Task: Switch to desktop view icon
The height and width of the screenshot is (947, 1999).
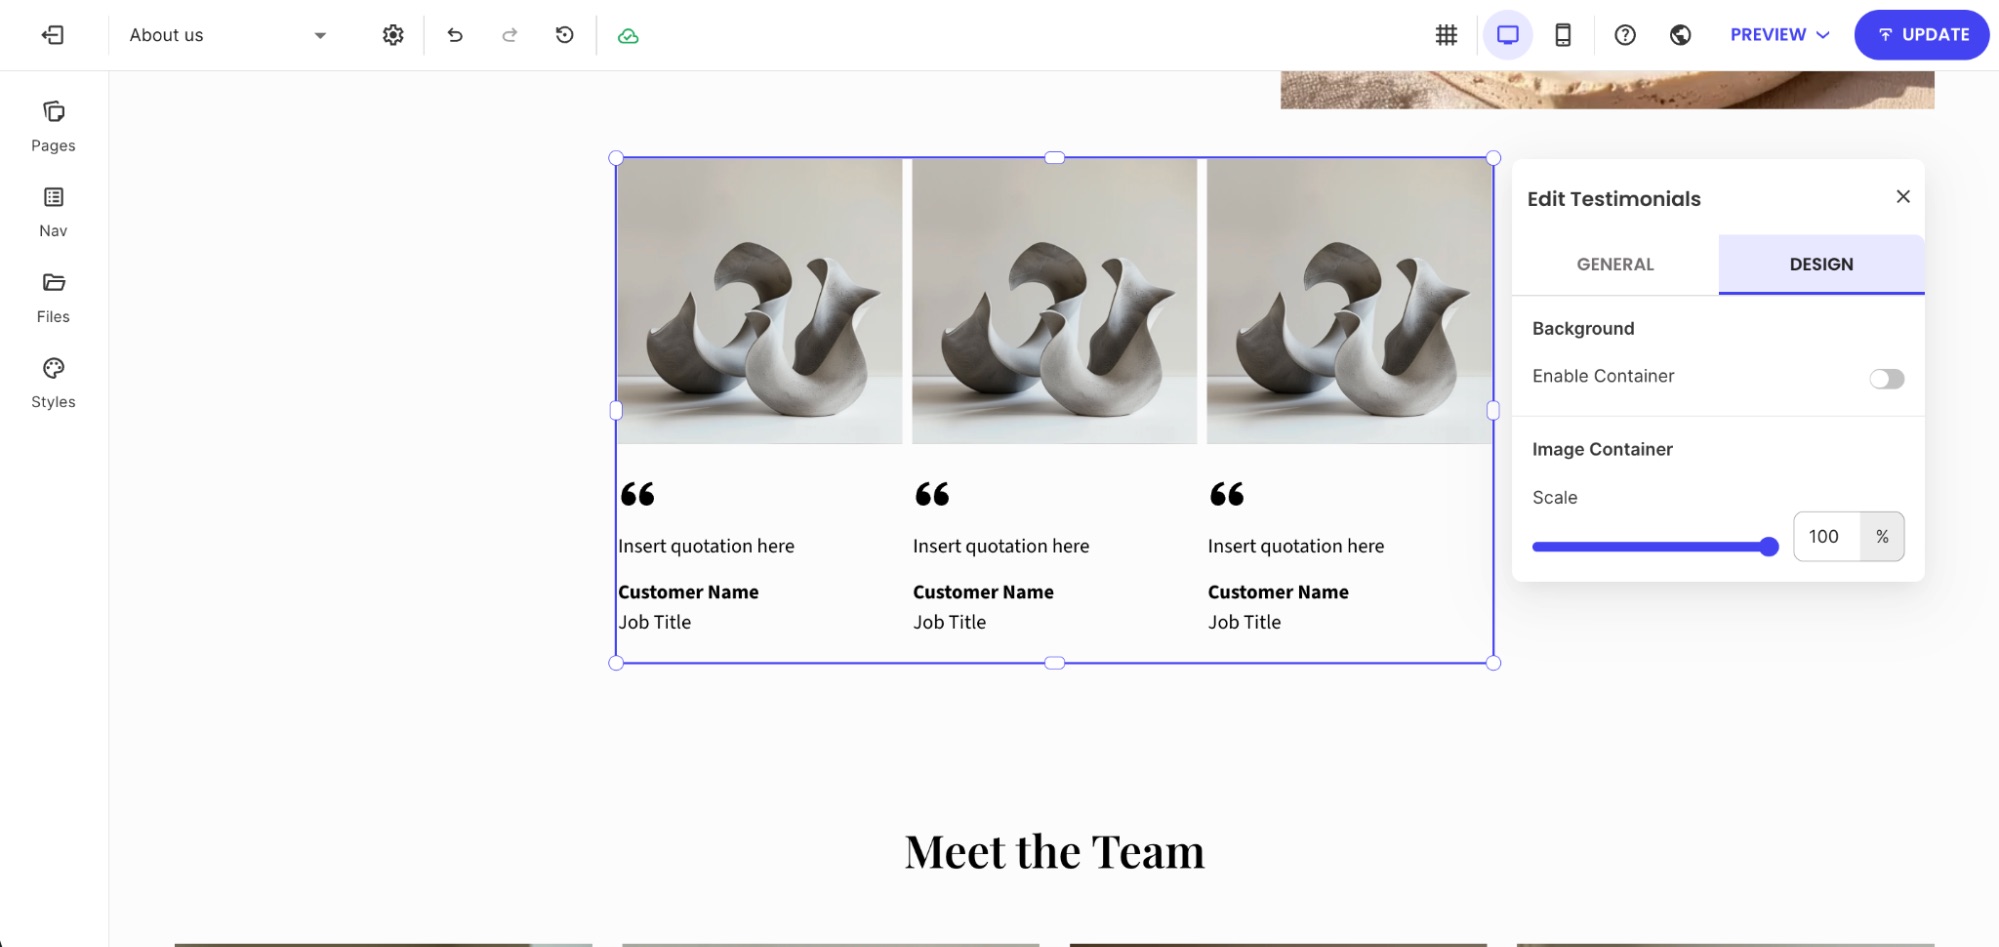Action: tap(1508, 35)
